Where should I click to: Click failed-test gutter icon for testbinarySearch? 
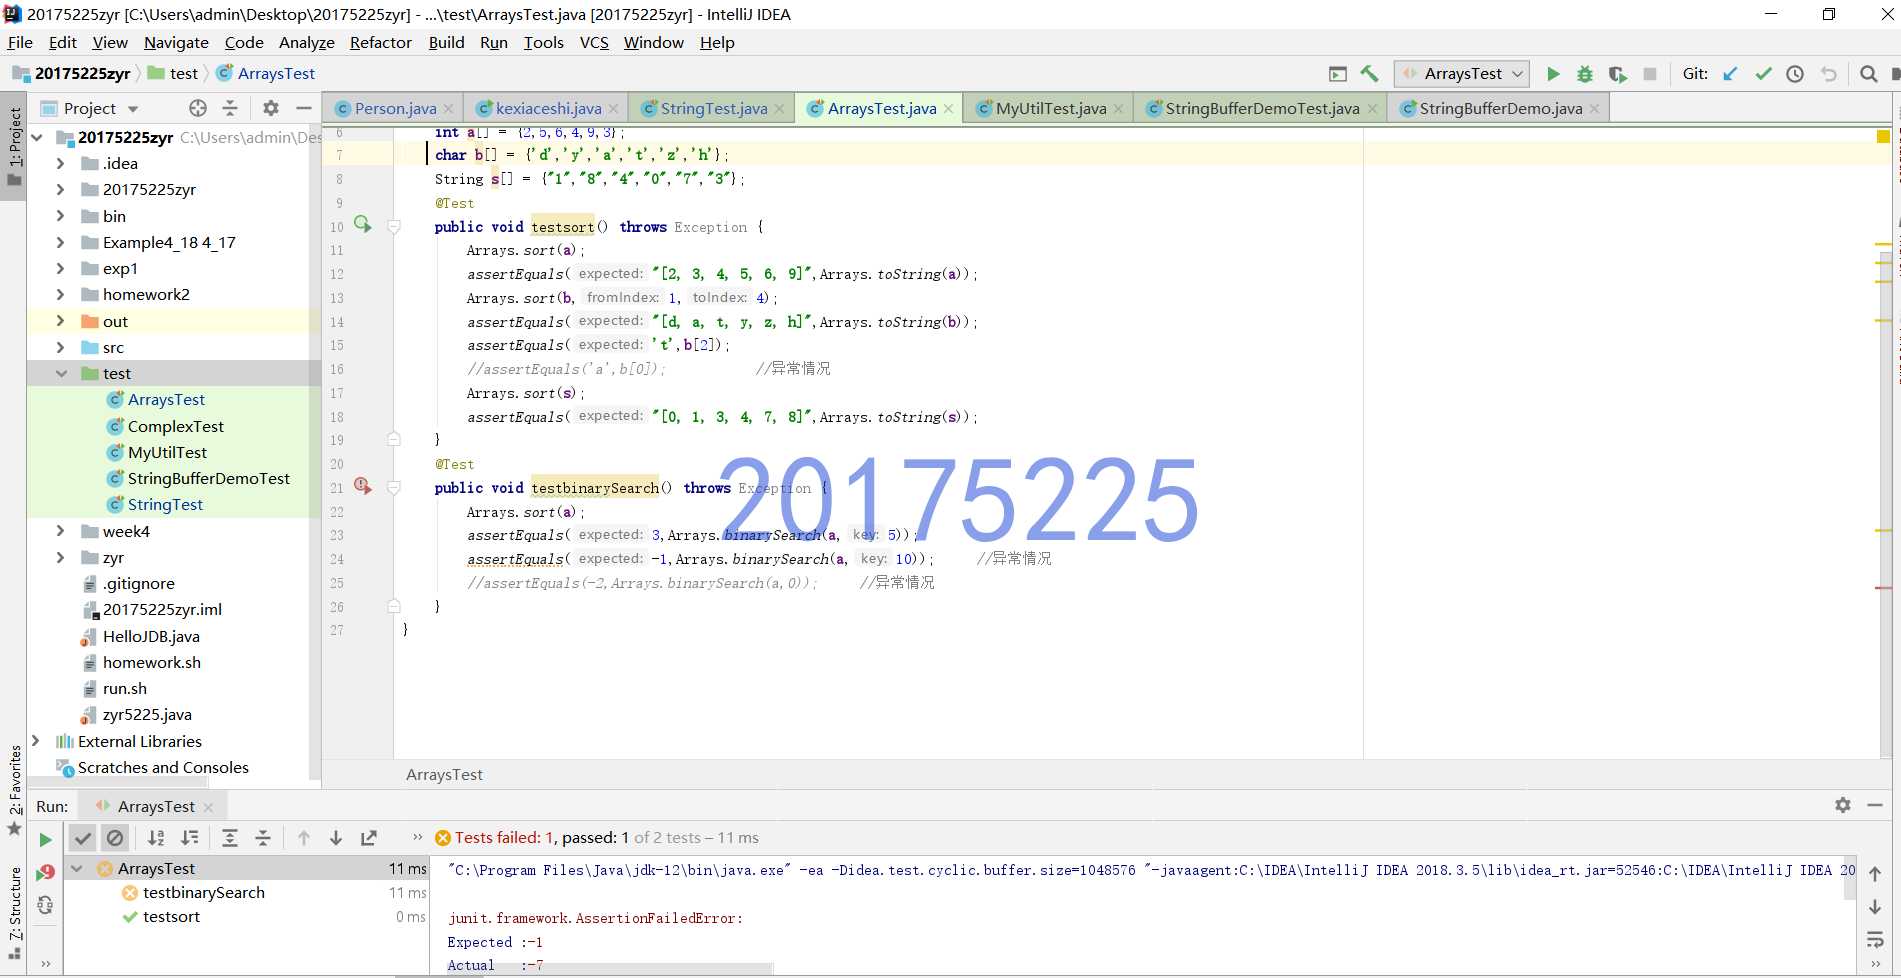coord(362,486)
